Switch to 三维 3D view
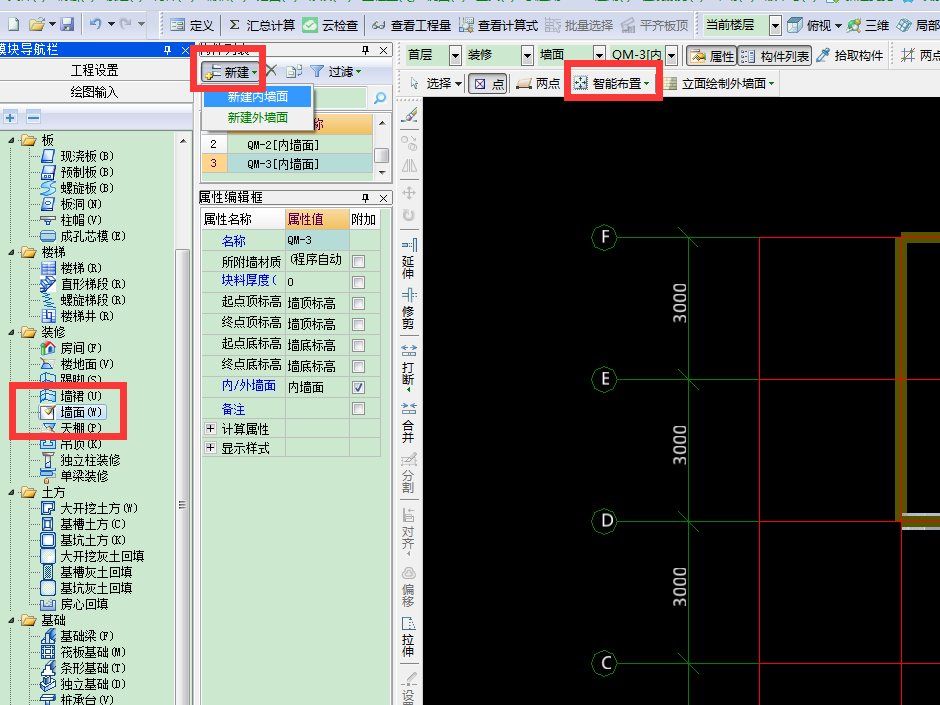This screenshot has height=705, width=940. point(868,25)
